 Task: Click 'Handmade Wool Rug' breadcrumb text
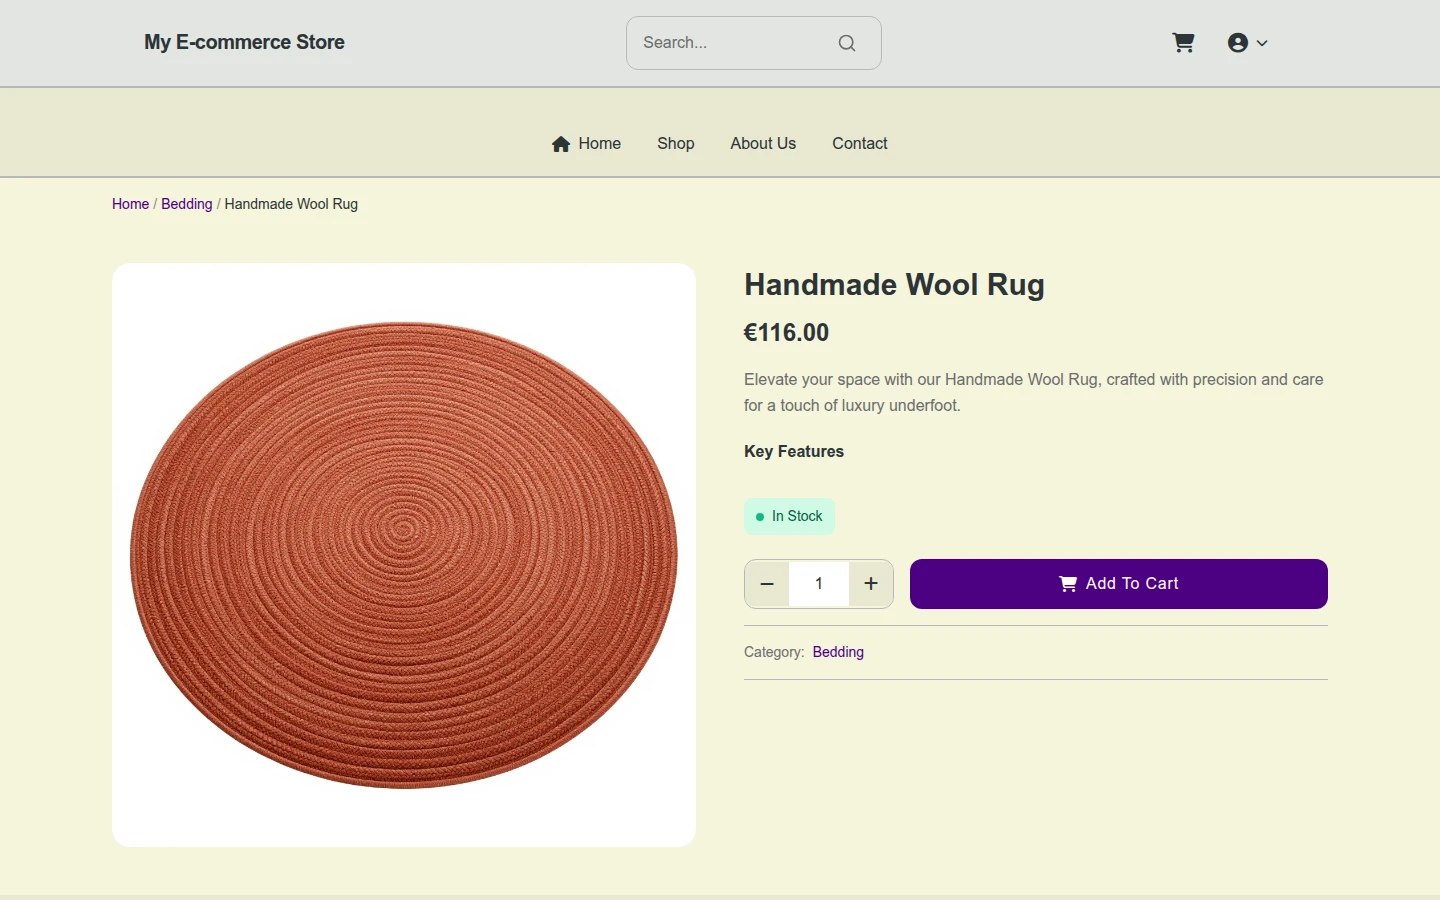tap(291, 204)
